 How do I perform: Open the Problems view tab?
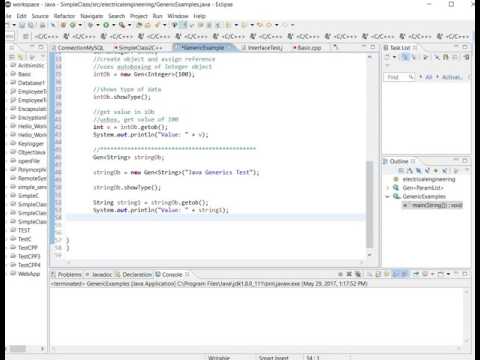click(x=67, y=275)
